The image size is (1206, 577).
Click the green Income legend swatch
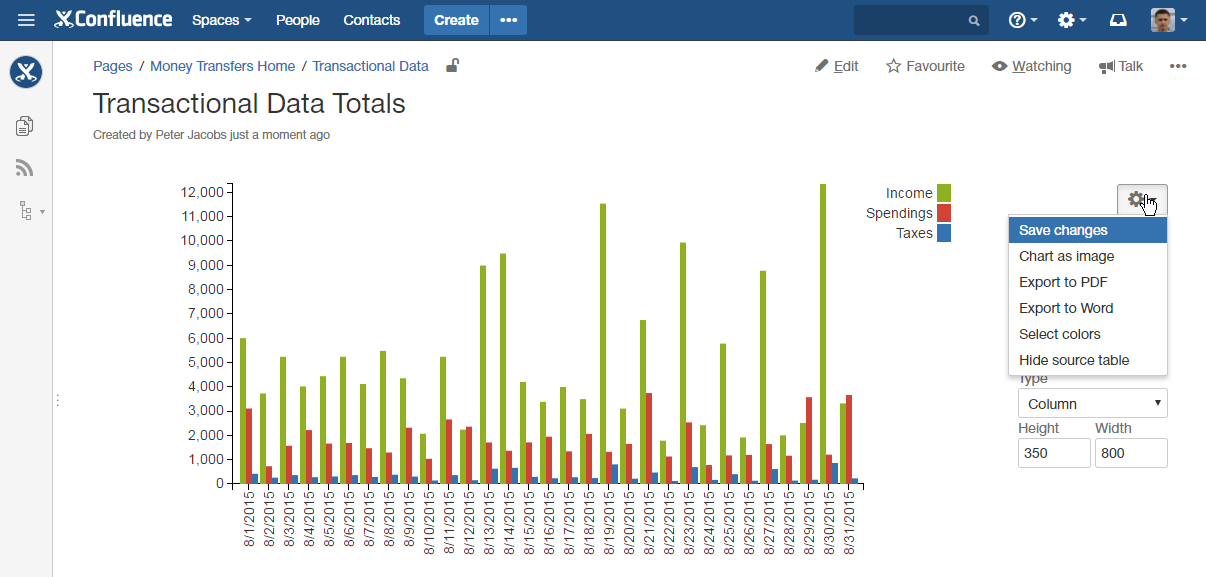pos(943,193)
